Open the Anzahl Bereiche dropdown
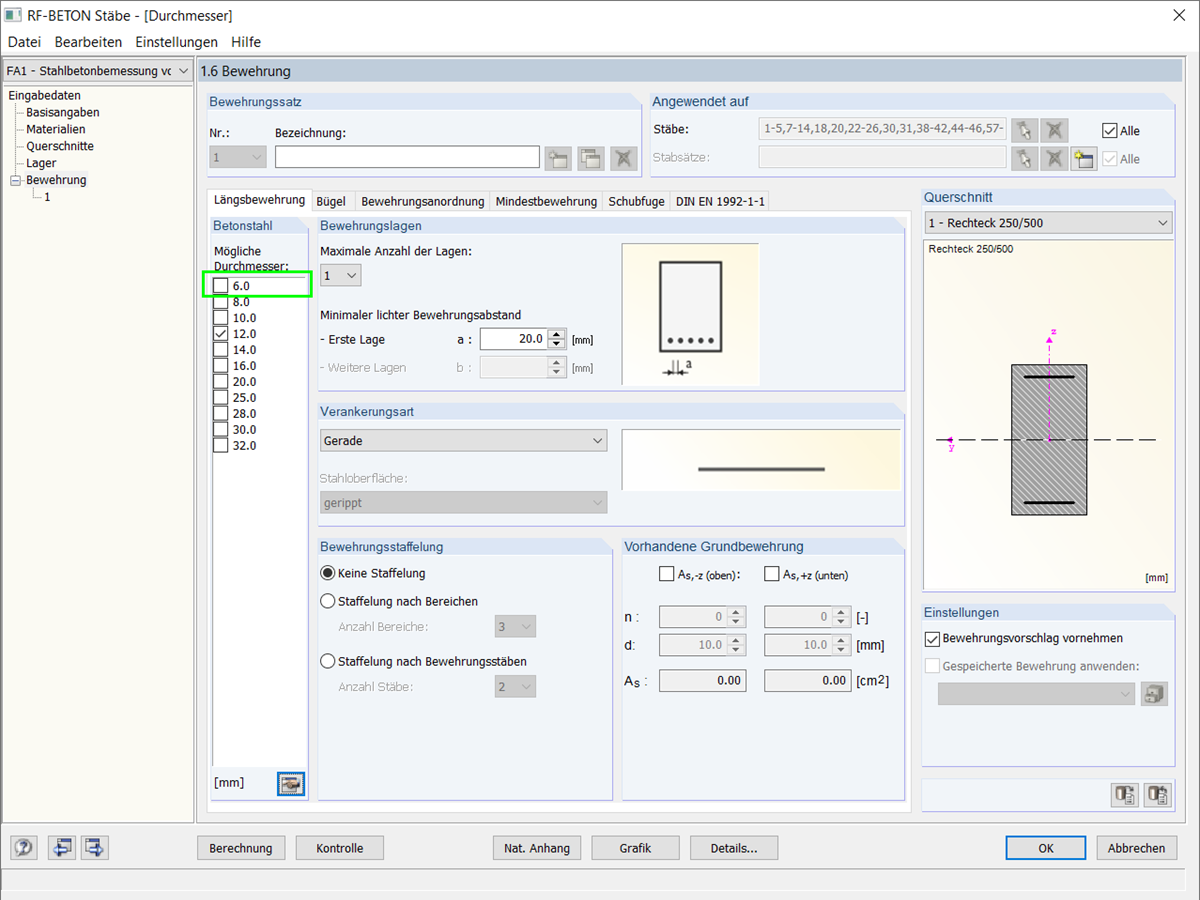Image resolution: width=1200 pixels, height=900 pixels. pos(516,627)
